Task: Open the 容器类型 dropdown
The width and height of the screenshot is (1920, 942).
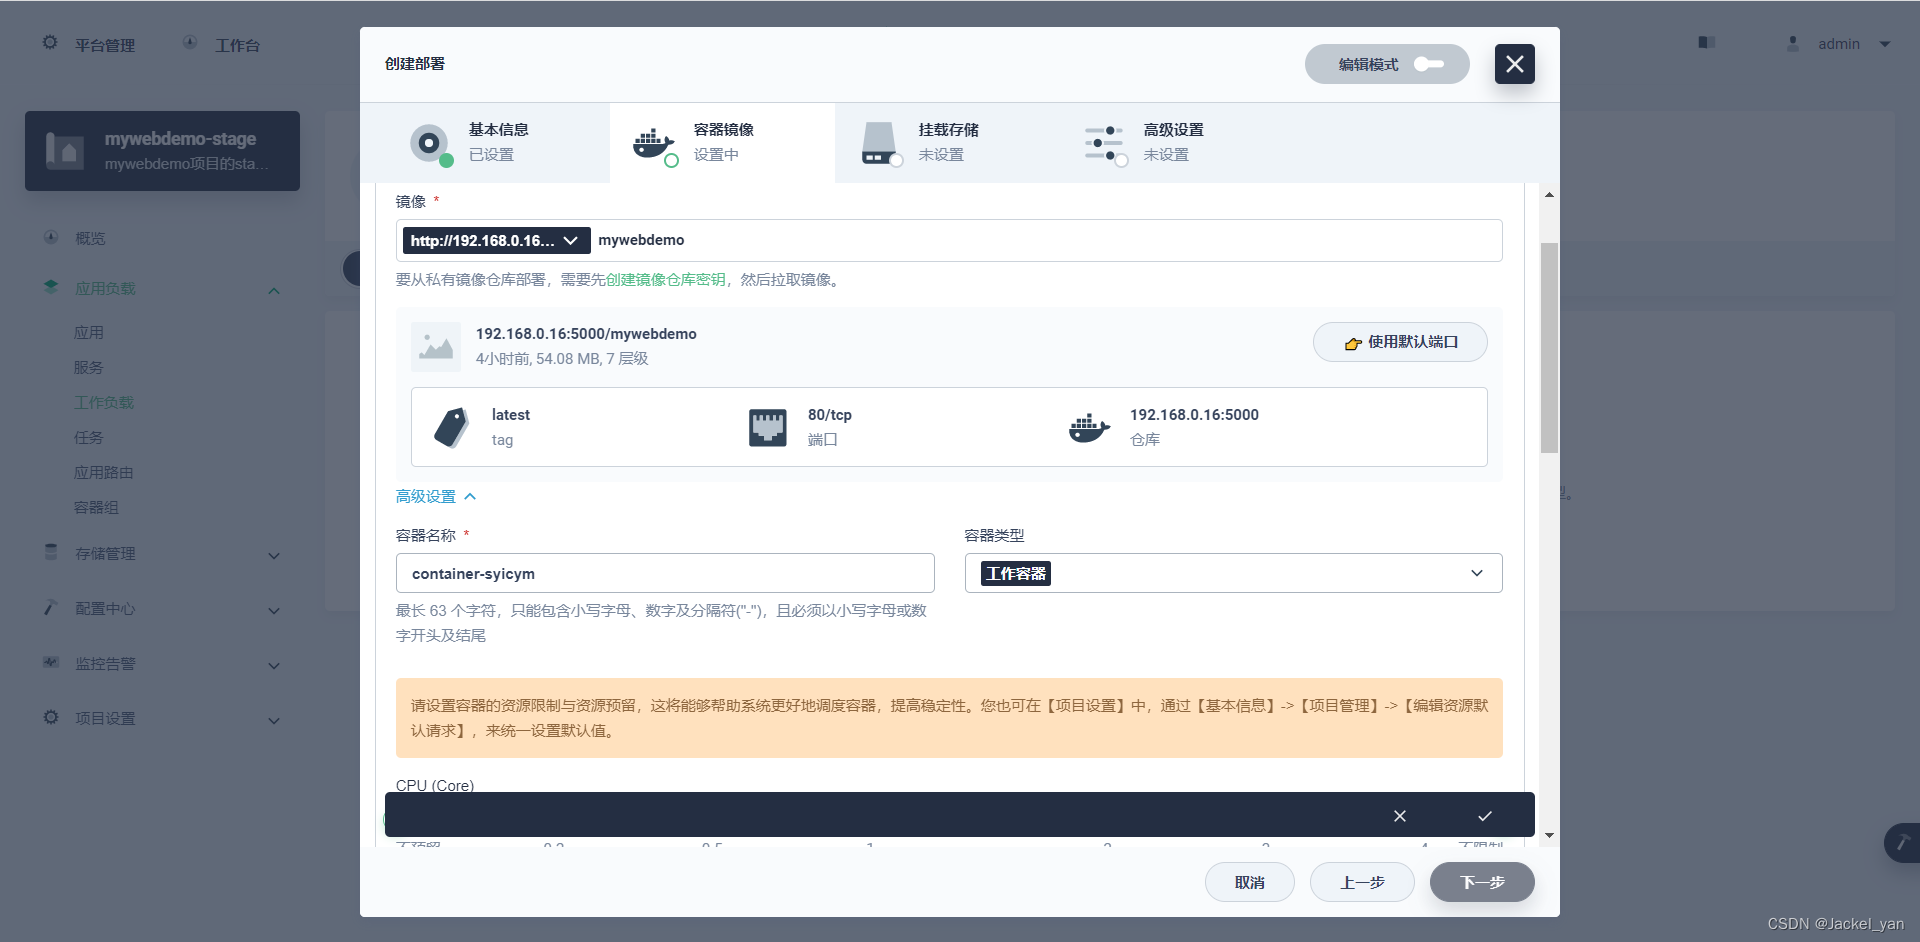Action: point(1233,573)
